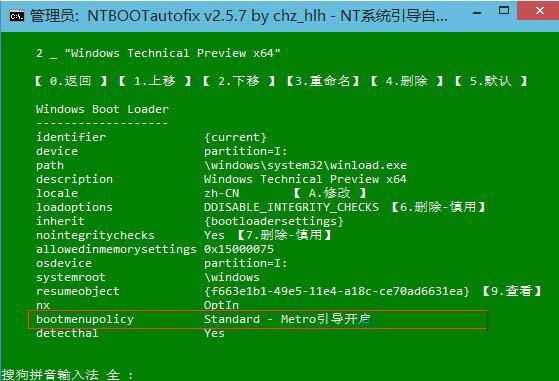Choose the 2.下移 option

click(239, 81)
